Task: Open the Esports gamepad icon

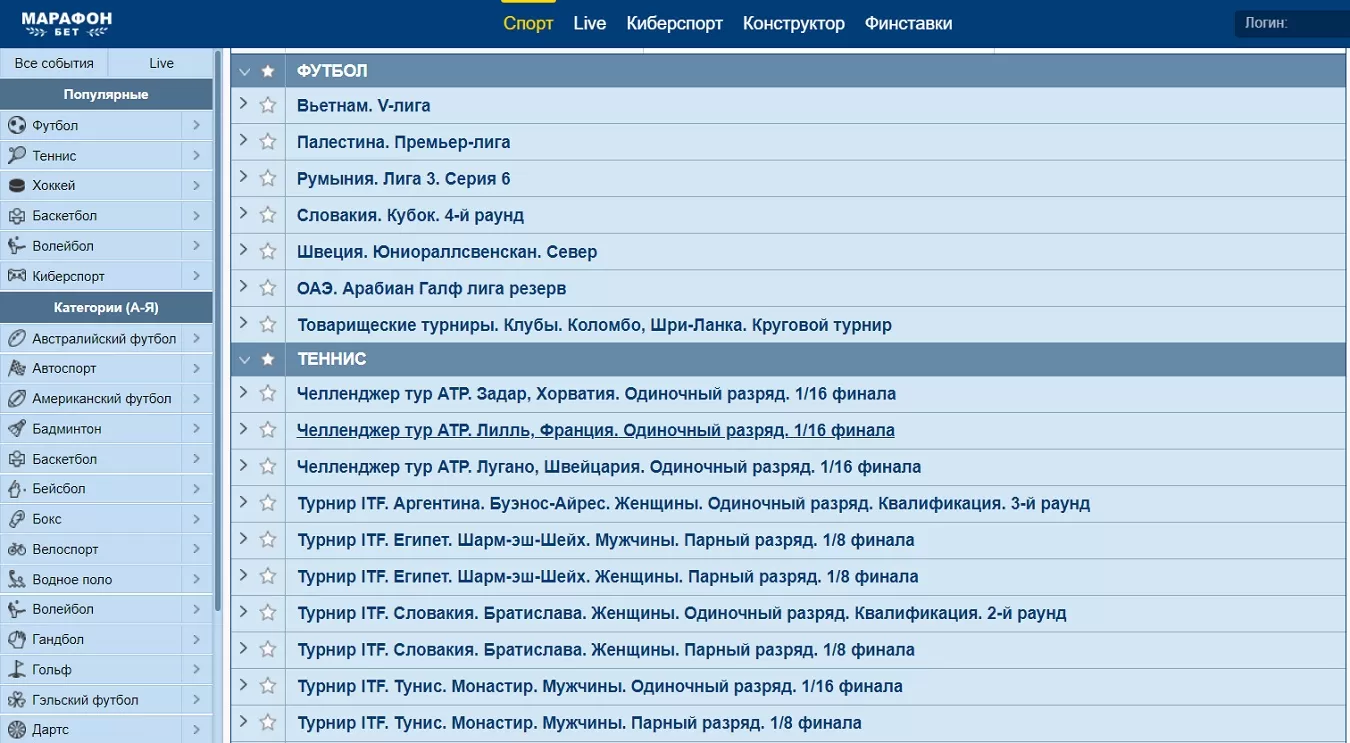Action: pyautogui.click(x=16, y=276)
